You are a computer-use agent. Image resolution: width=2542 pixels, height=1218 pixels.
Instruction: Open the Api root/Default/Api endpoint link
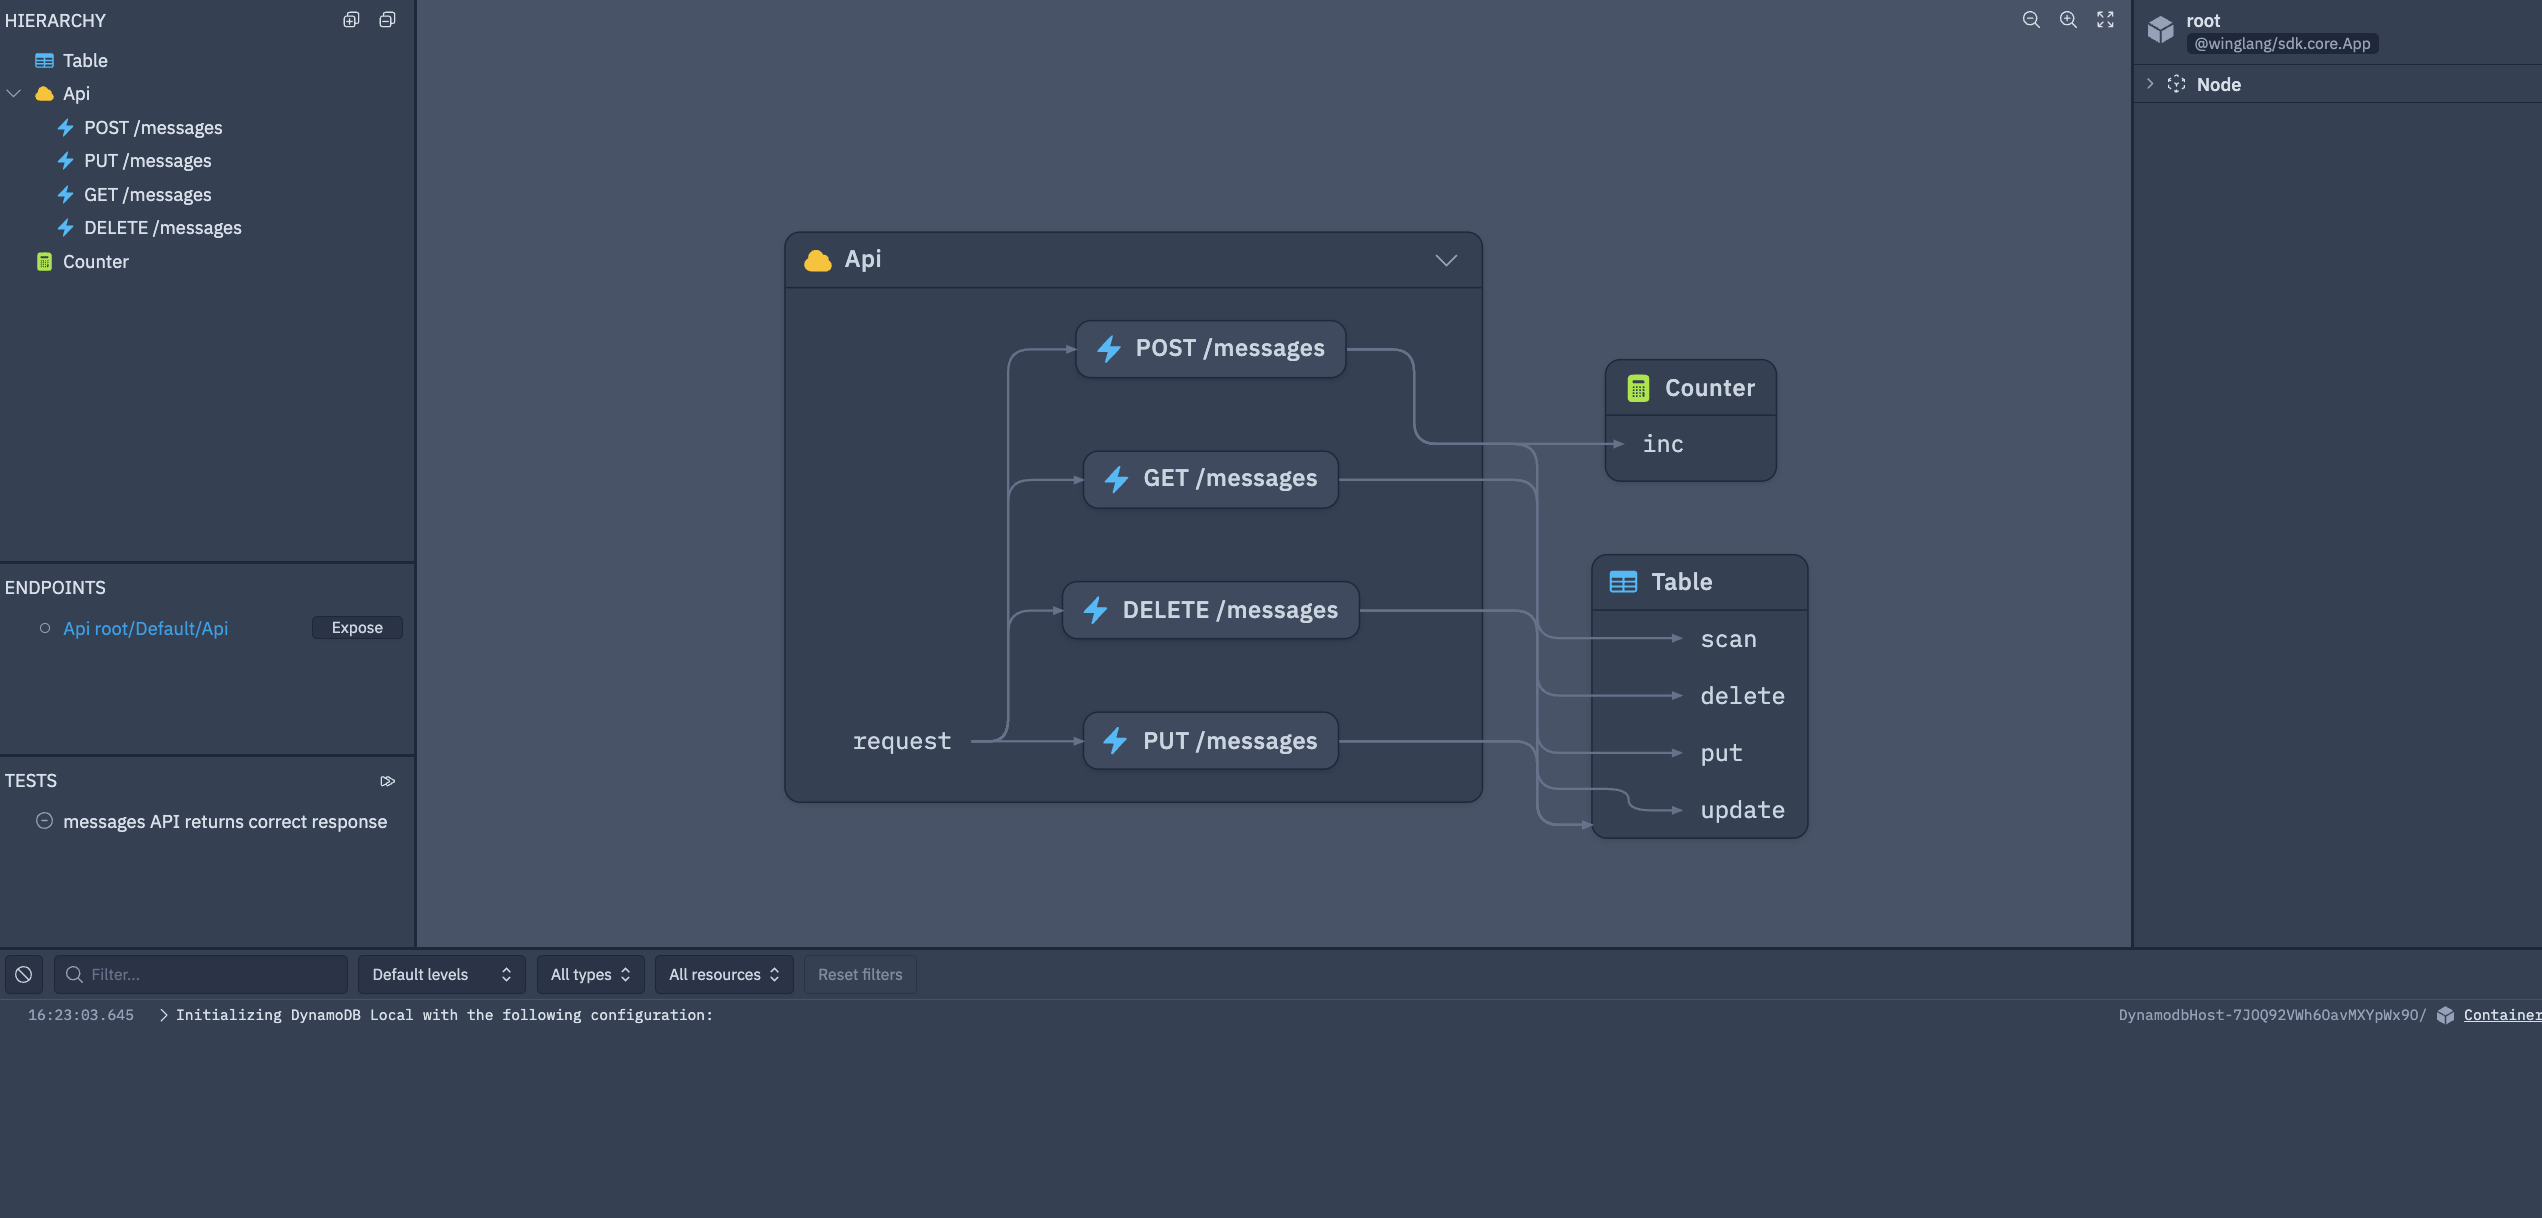146,628
